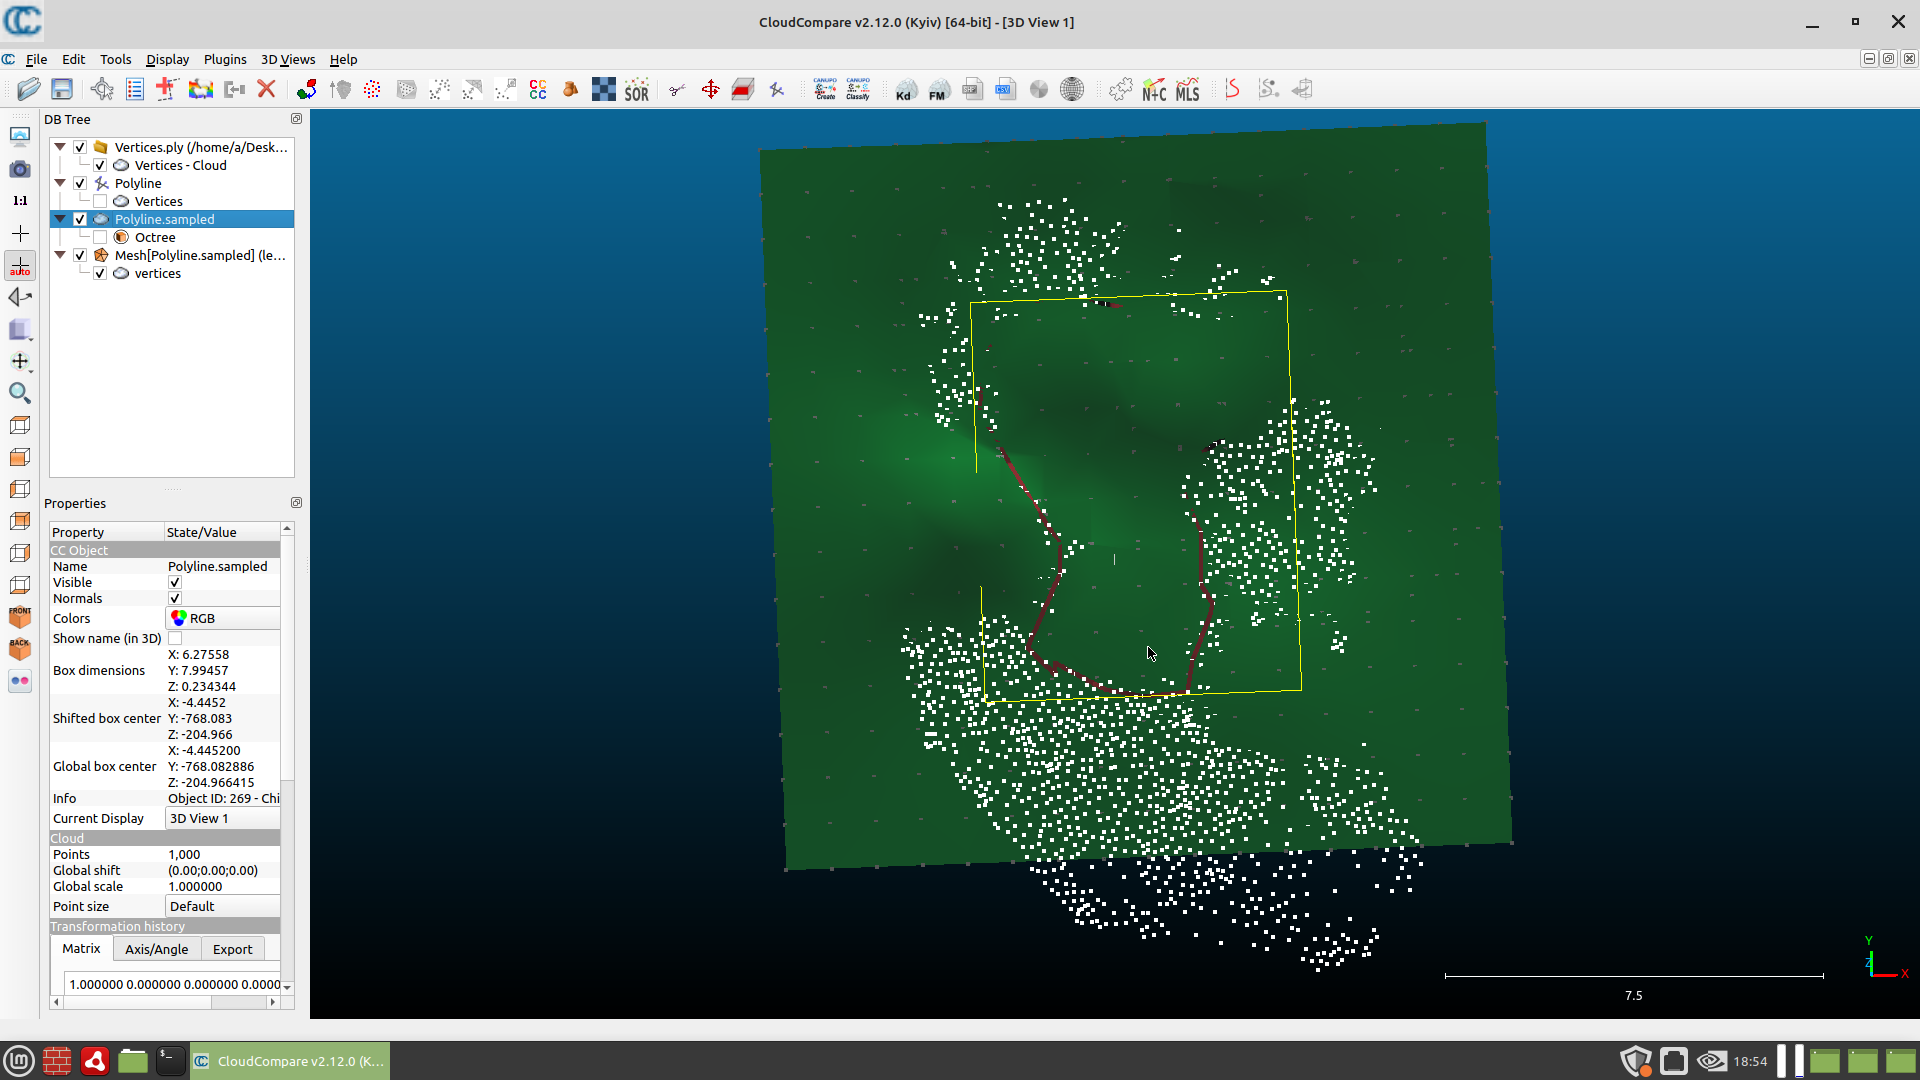Click the Export tab button

click(232, 949)
